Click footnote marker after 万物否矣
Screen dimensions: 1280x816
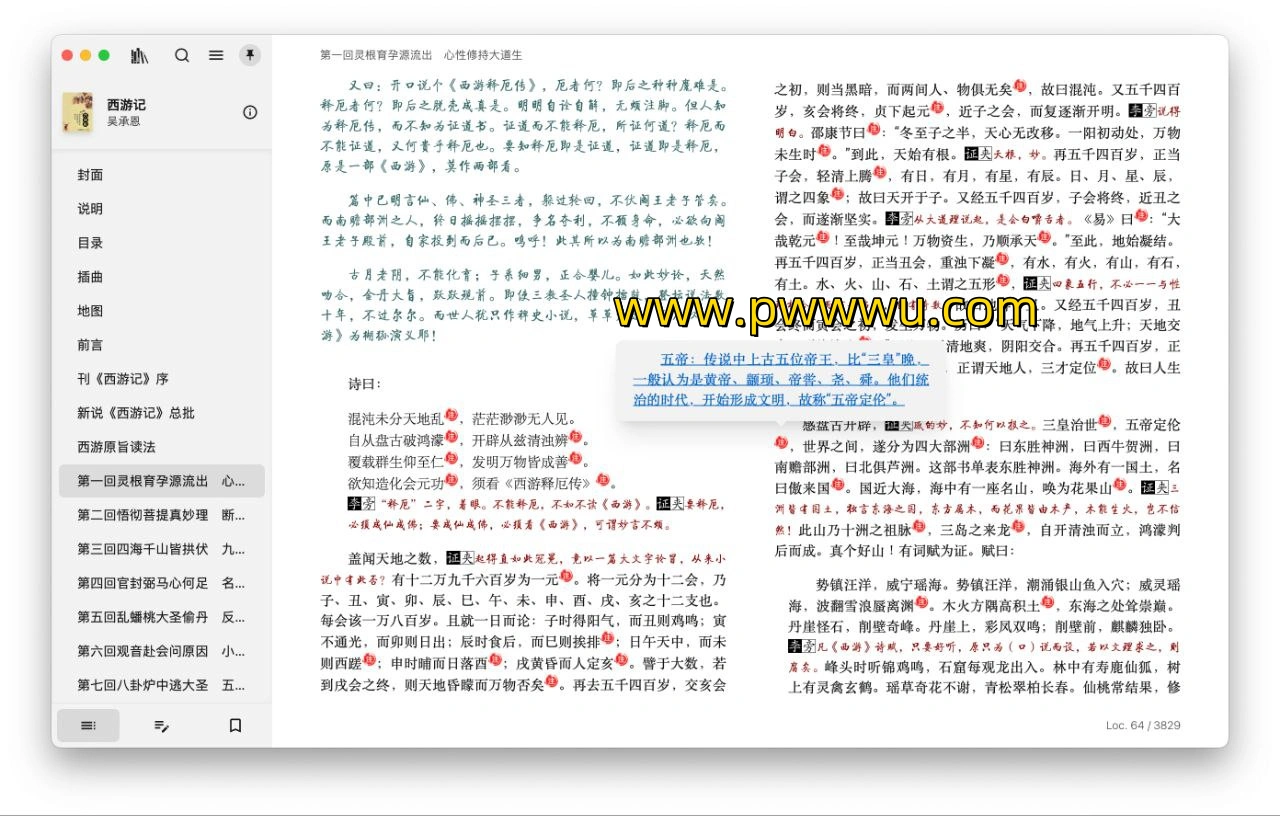coord(551,681)
